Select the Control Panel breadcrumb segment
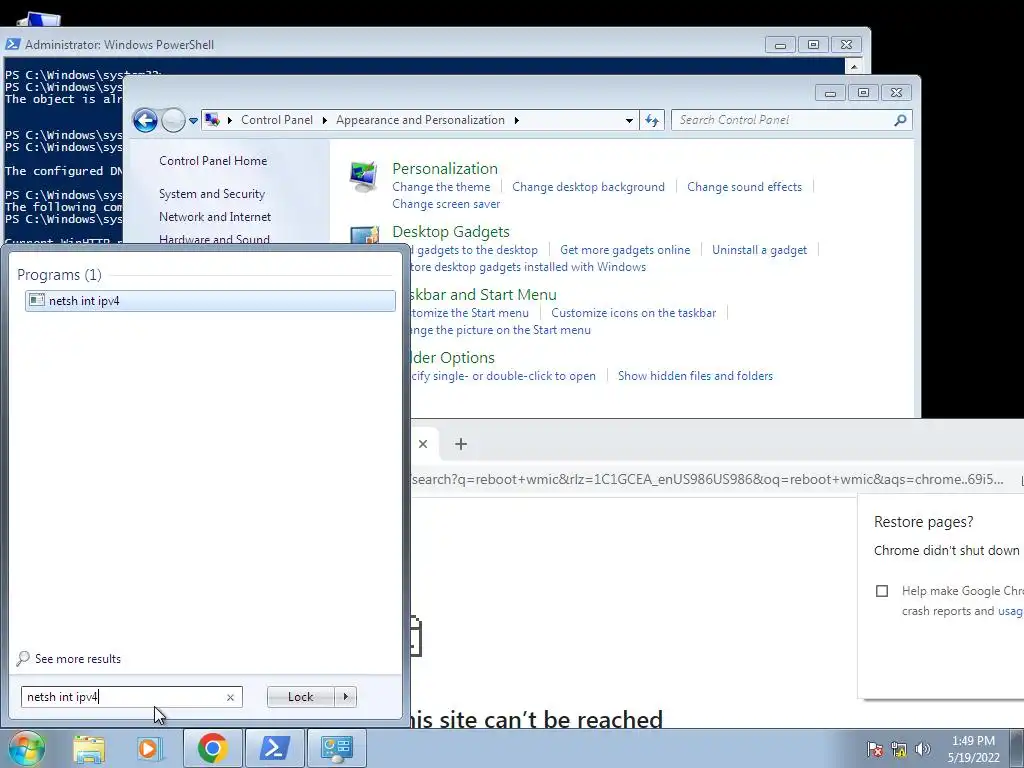Image resolution: width=1024 pixels, height=768 pixels. pyautogui.click(x=277, y=120)
